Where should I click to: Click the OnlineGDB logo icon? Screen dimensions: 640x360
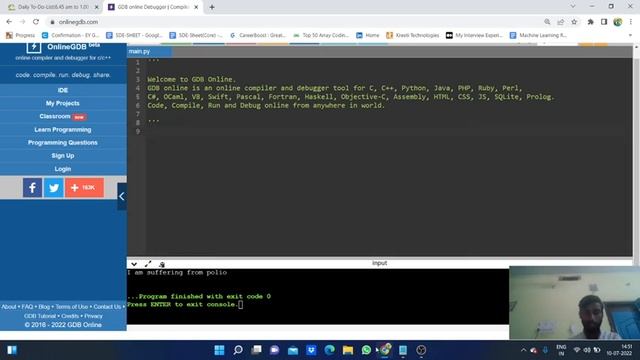pyautogui.click(x=33, y=47)
